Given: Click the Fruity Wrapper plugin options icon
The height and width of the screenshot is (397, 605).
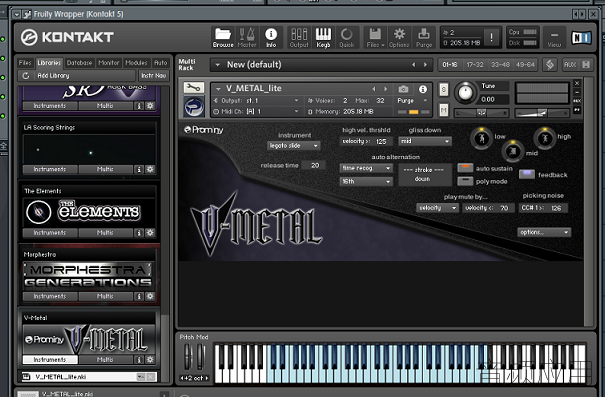Looking at the screenshot, I should (x=27, y=15).
